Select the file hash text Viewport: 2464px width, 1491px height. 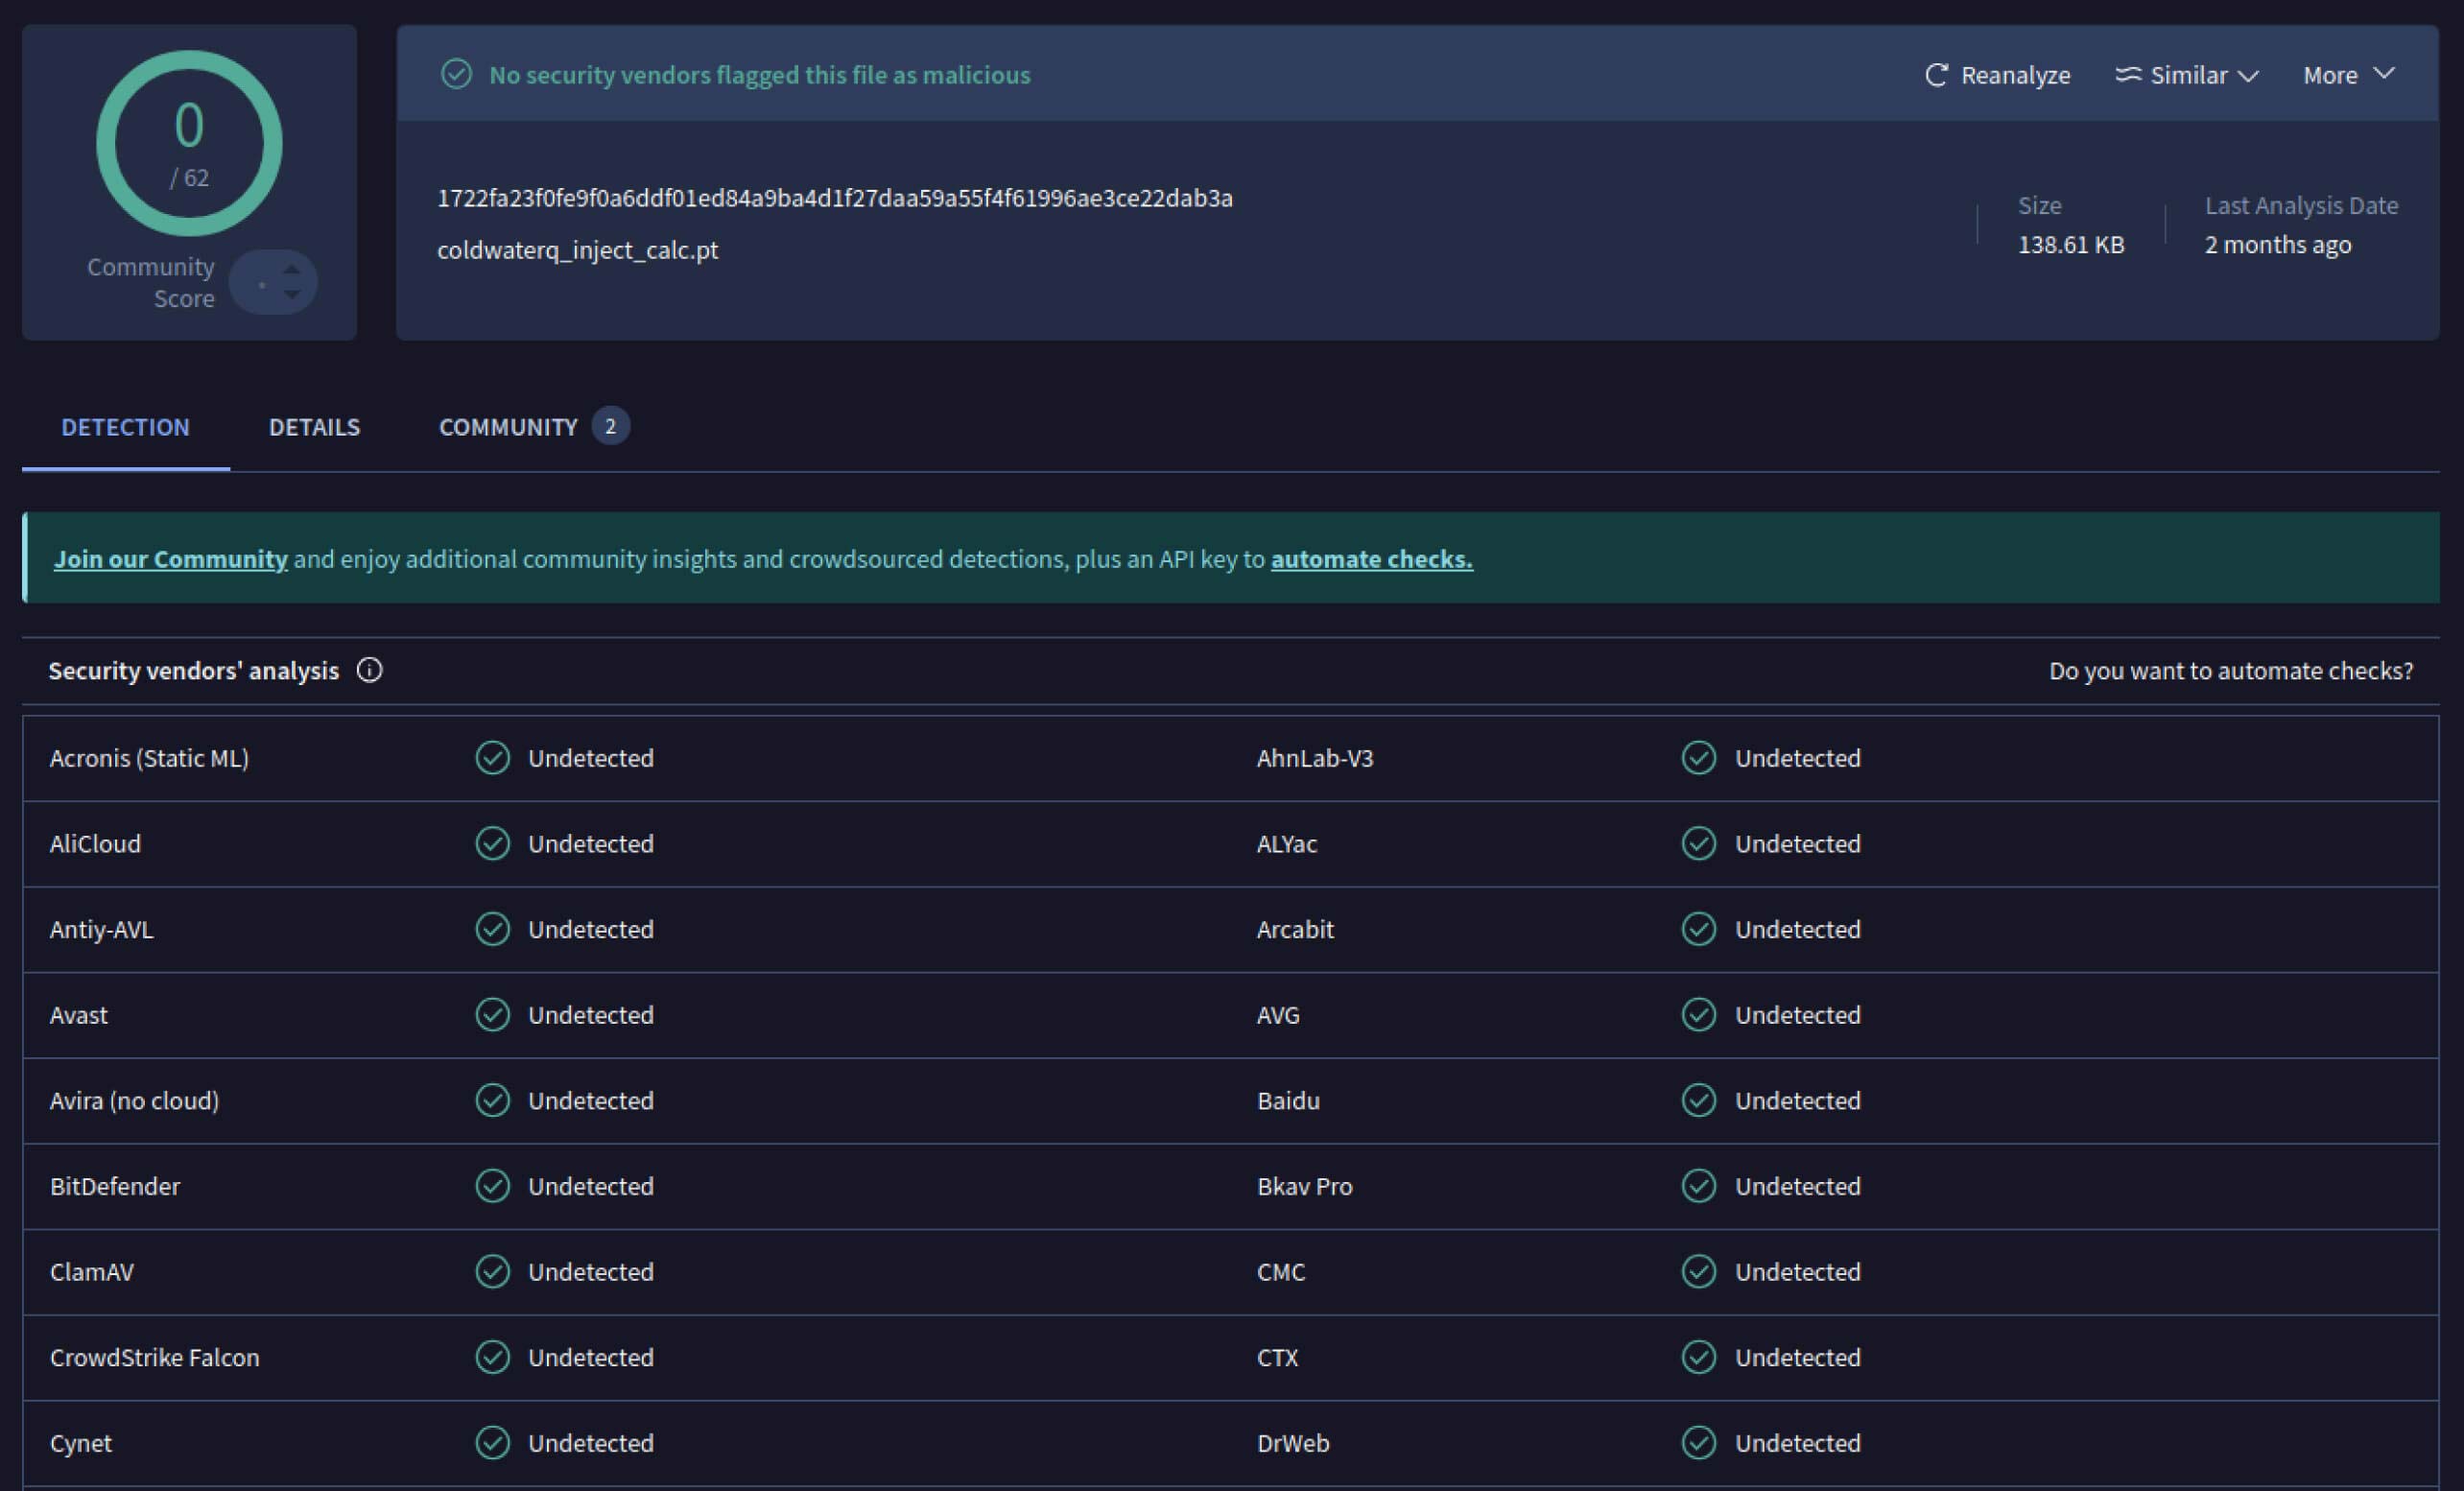pyautogui.click(x=835, y=198)
